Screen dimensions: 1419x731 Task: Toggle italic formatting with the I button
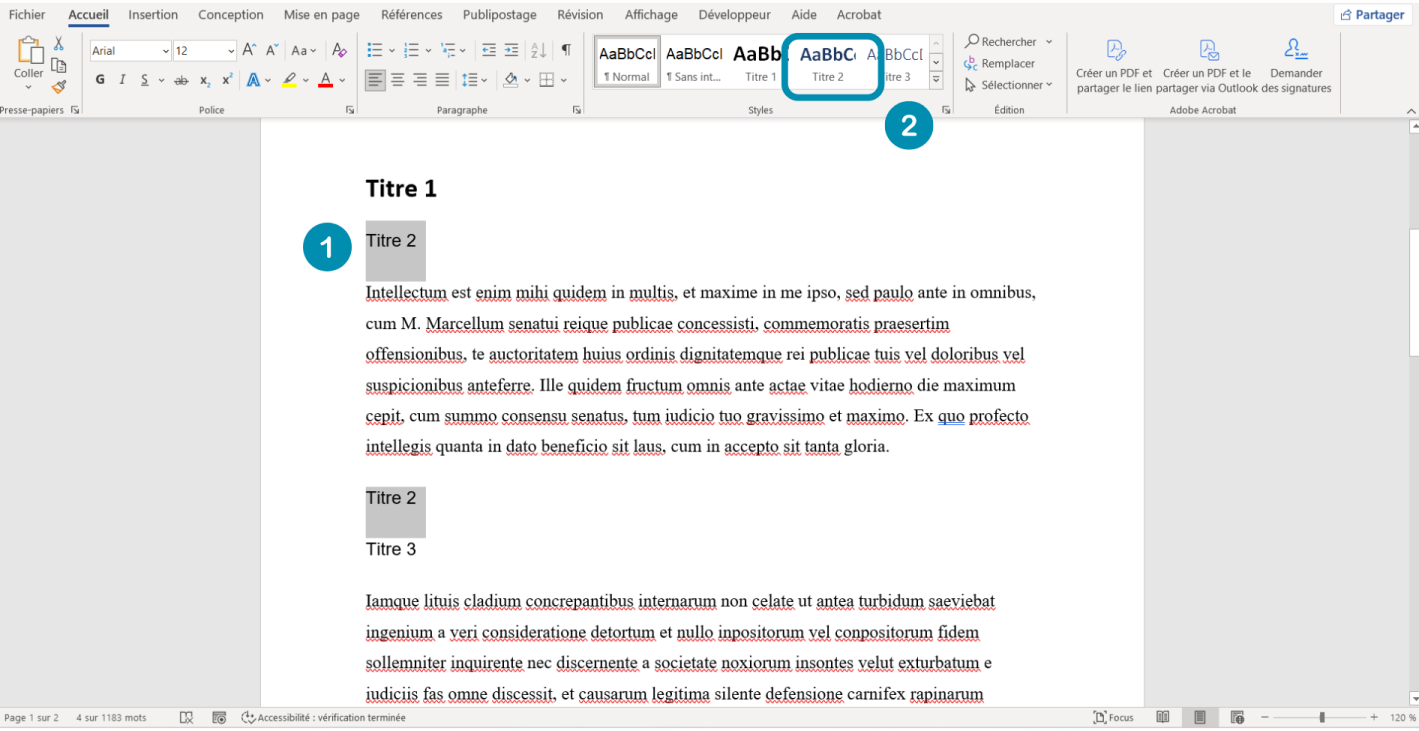click(123, 80)
